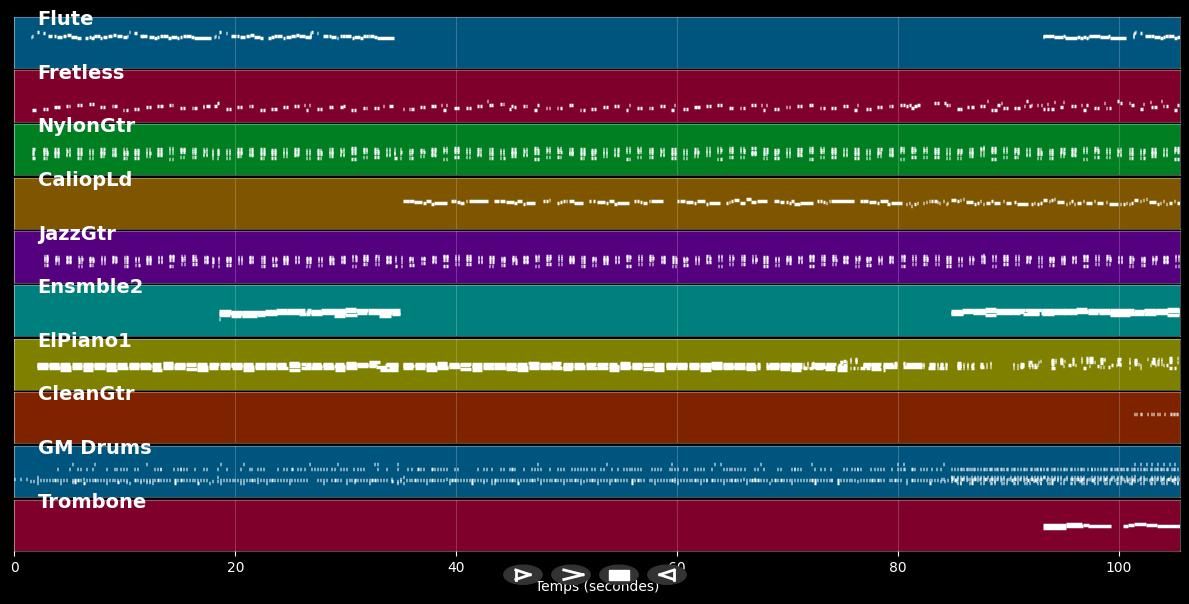The height and width of the screenshot is (604, 1189).
Task: Select the Trombone track label
Action: coord(92,502)
